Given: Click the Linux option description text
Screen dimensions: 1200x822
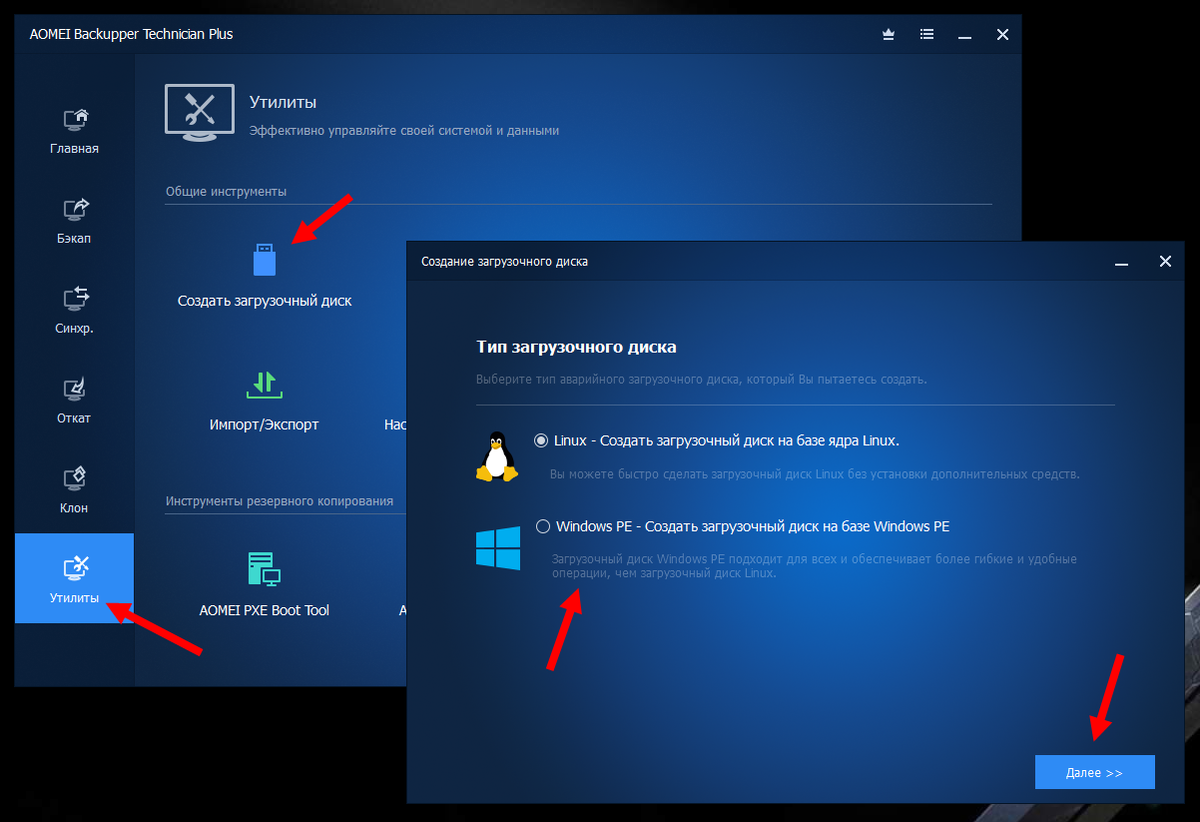Looking at the screenshot, I should coord(815,474).
